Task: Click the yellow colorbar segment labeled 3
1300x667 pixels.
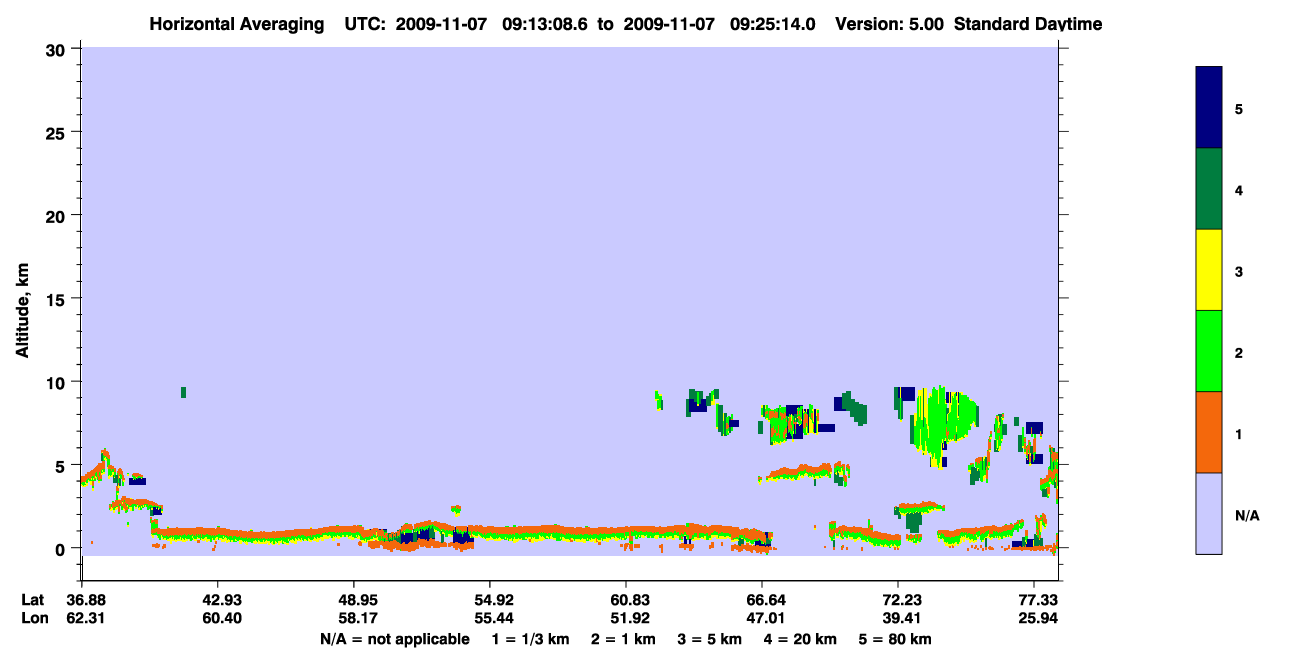Action: (x=1209, y=270)
